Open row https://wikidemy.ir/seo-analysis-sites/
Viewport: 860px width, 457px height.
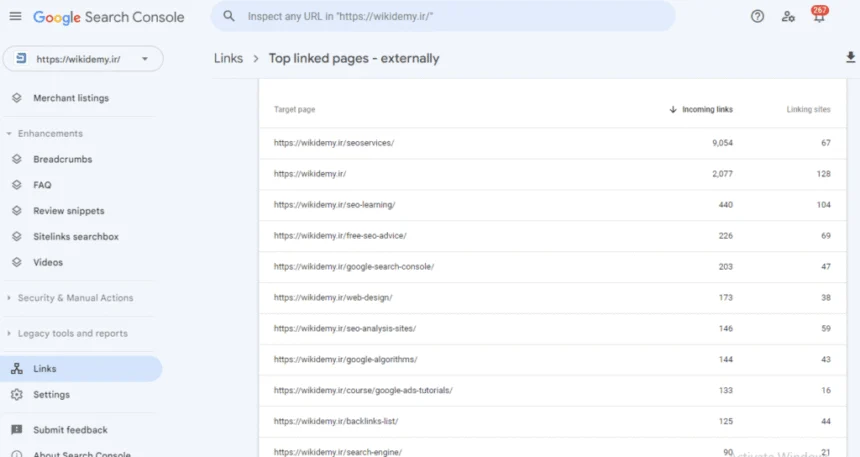[x=552, y=329]
